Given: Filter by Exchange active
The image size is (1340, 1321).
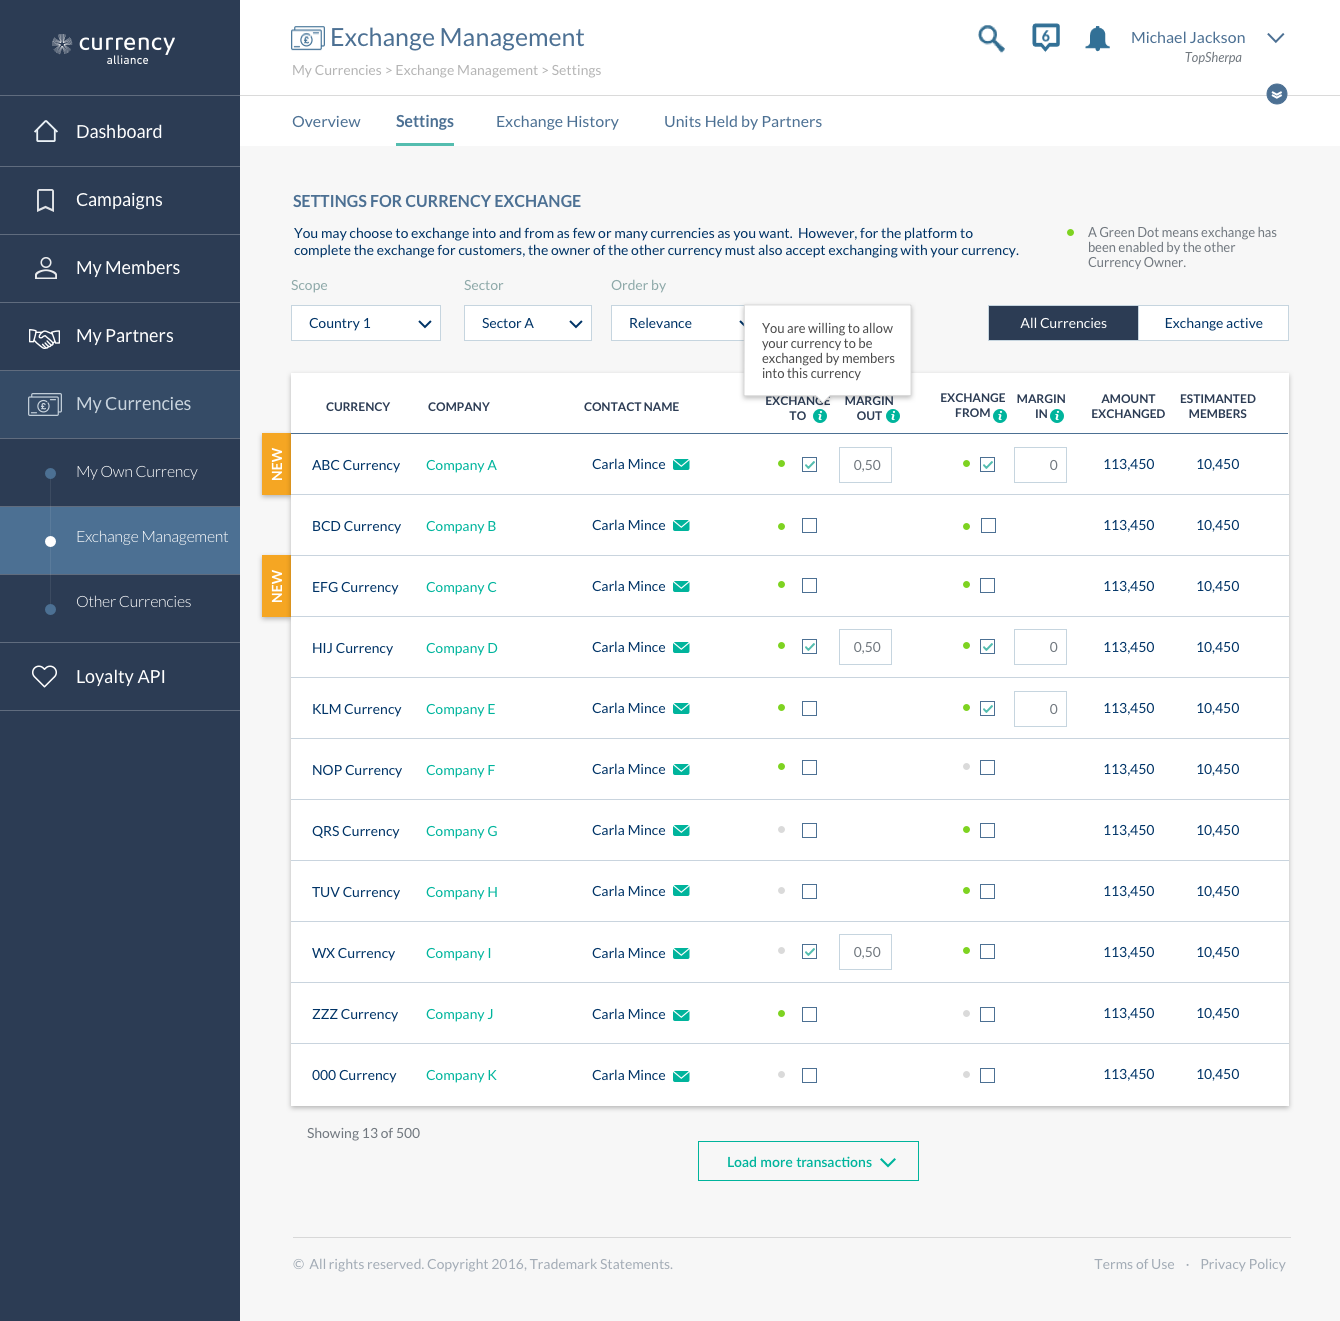Looking at the screenshot, I should [1213, 323].
